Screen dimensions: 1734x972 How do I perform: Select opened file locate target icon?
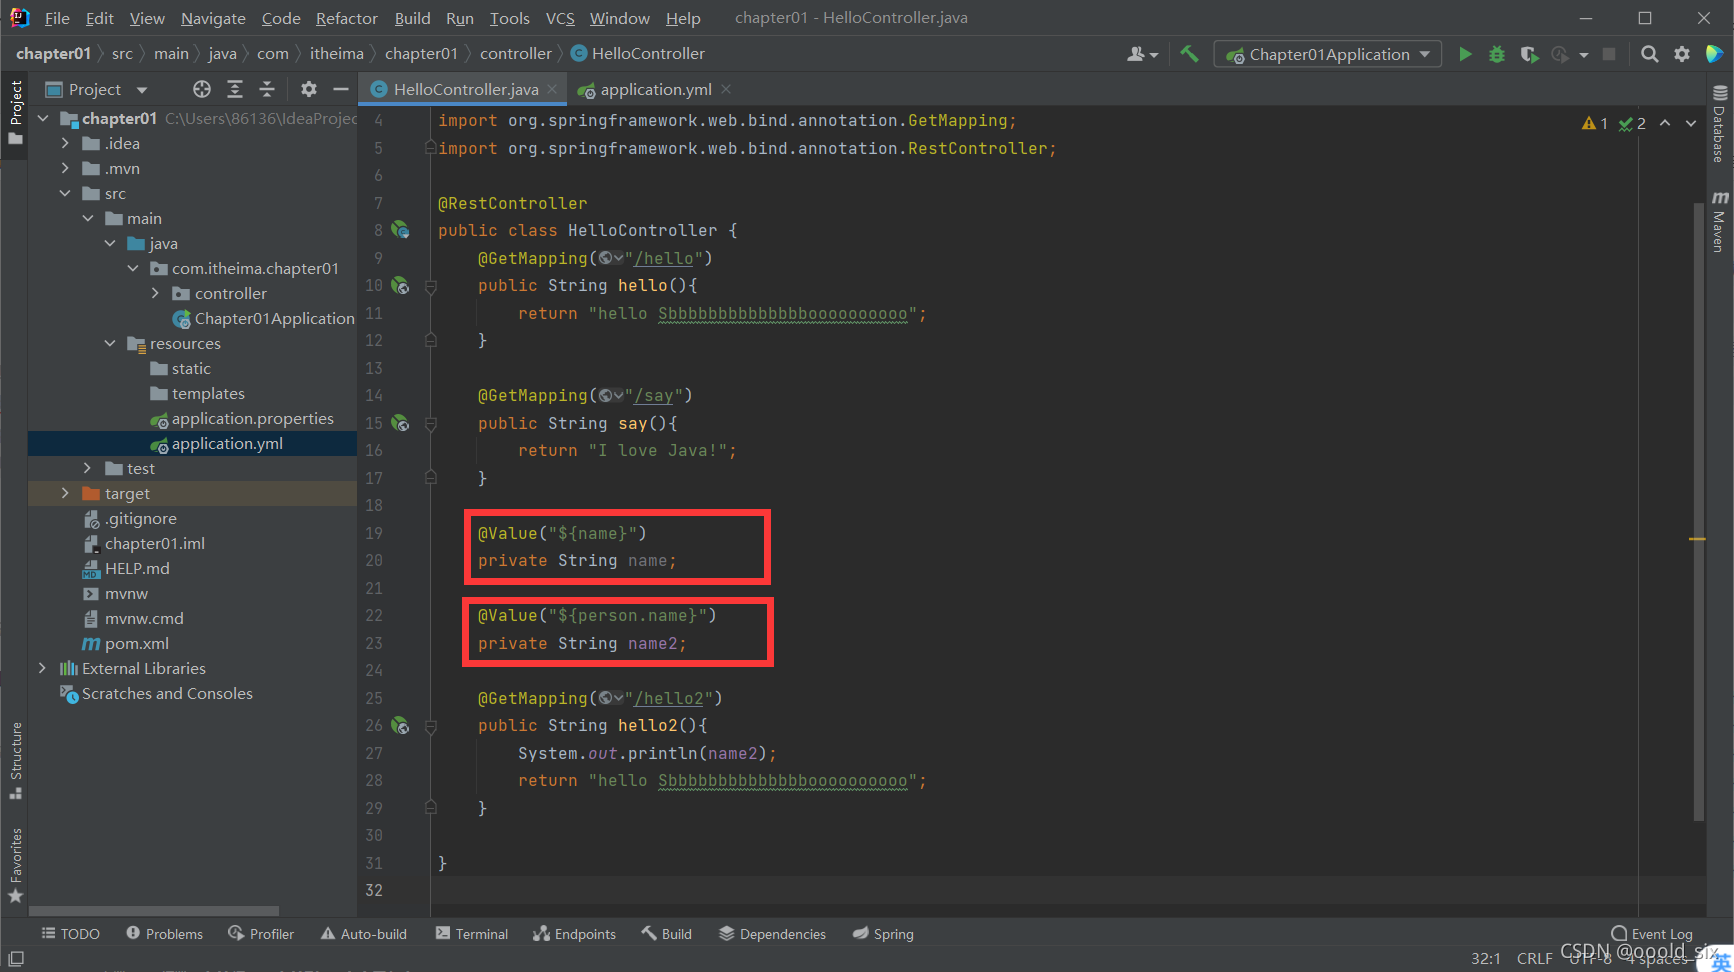coord(202,89)
